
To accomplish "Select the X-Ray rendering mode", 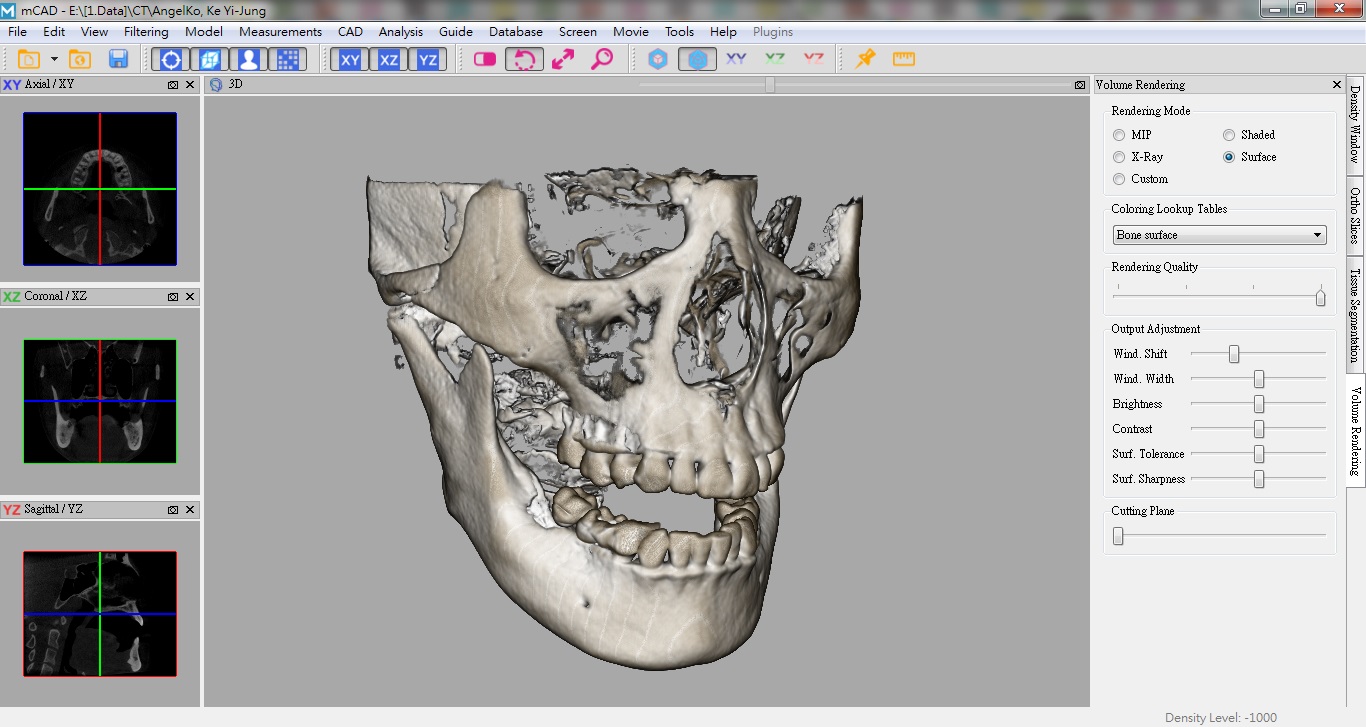I will (1119, 157).
